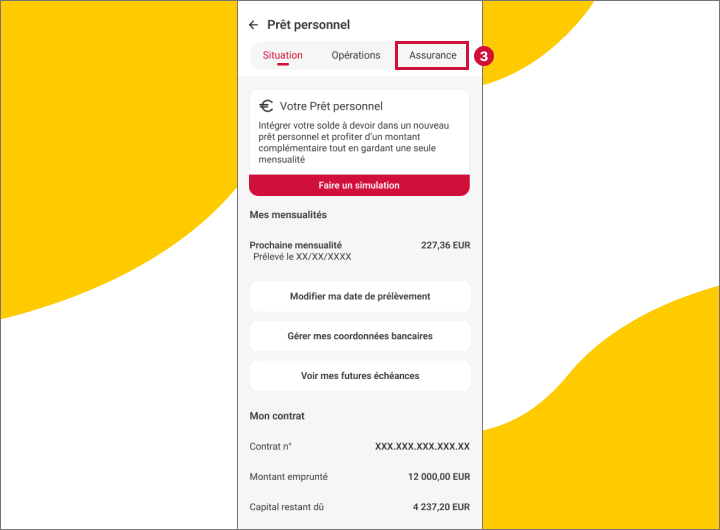Click the euro symbol icon
Viewport: 720px width, 530px height.
266,106
